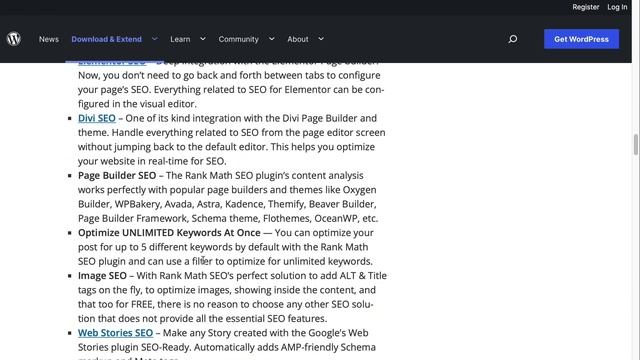Click the WordPress logo icon
Image resolution: width=640 pixels, height=360 pixels.
click(x=14, y=39)
